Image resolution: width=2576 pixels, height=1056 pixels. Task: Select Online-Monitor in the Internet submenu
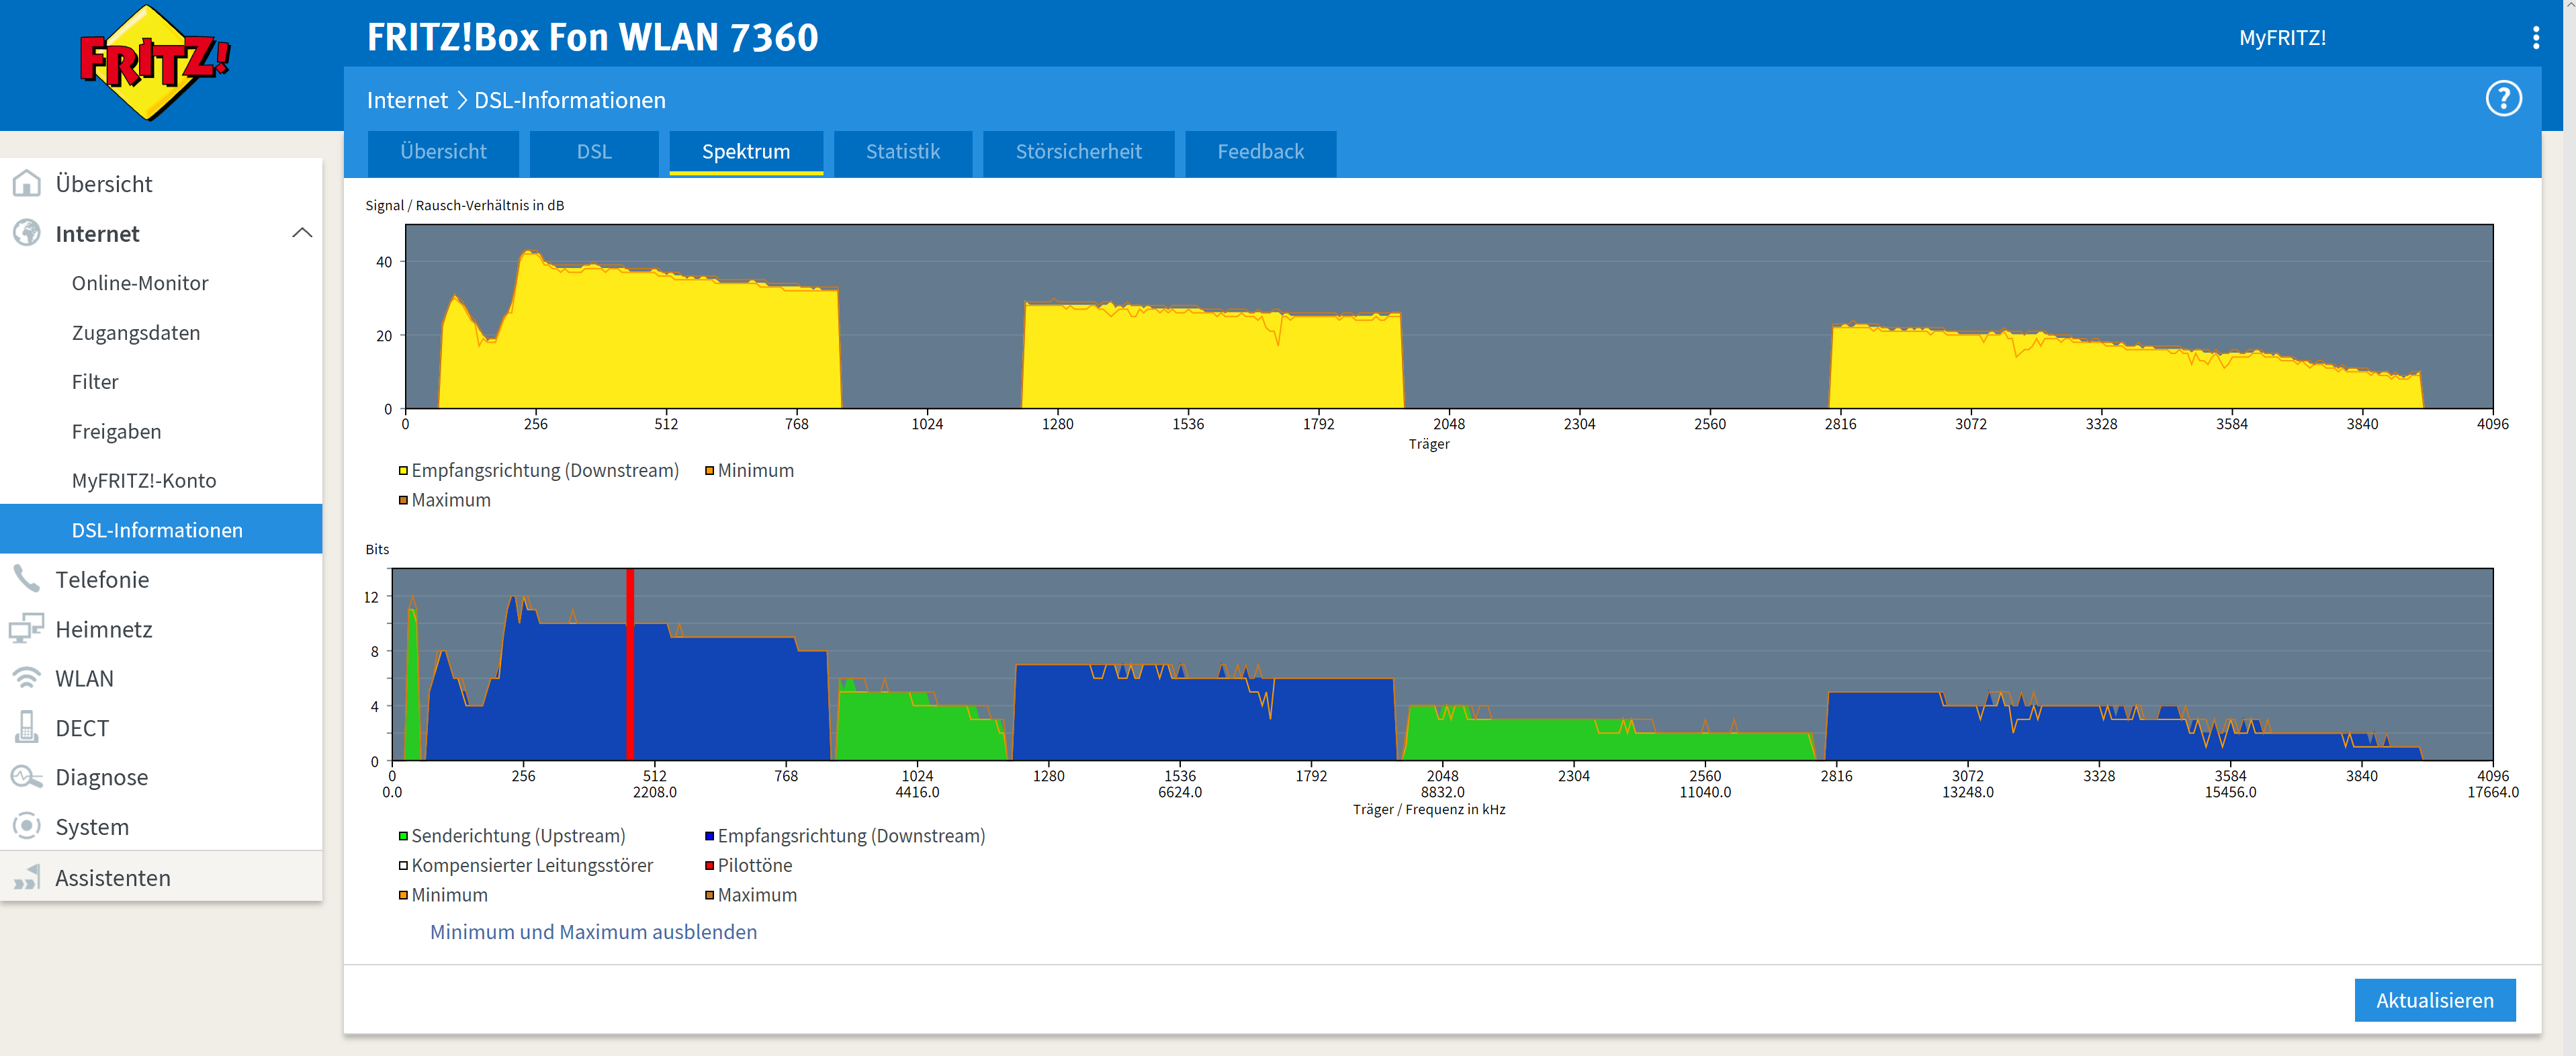140,283
